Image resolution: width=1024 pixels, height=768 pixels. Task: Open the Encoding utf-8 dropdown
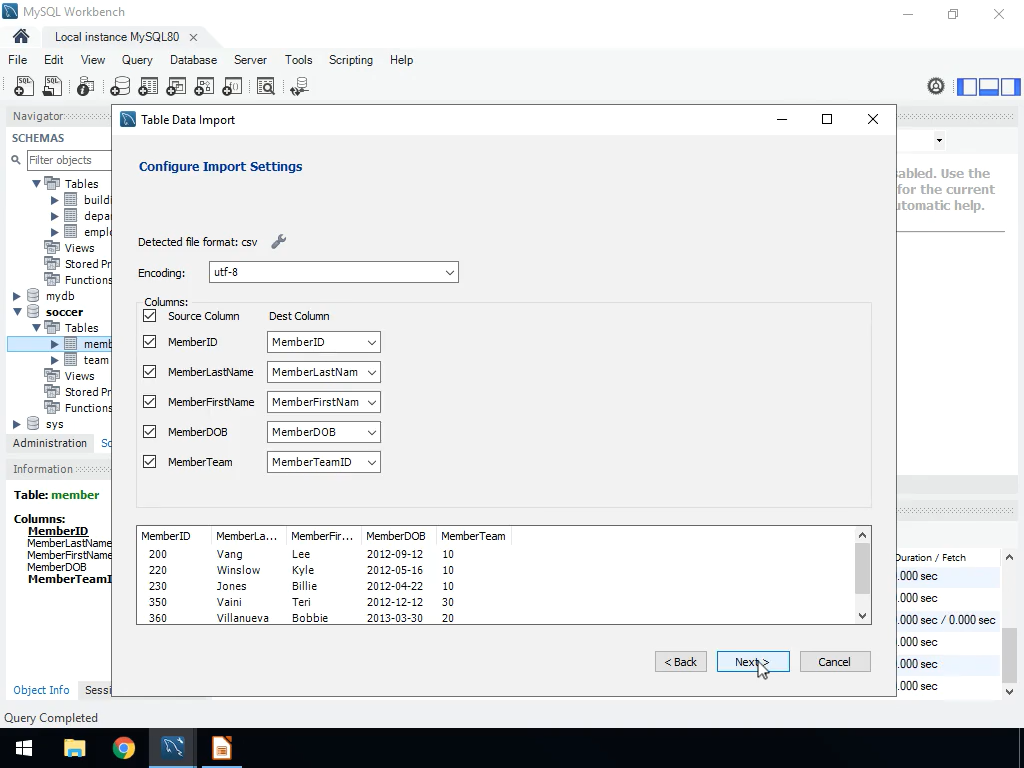(x=333, y=272)
